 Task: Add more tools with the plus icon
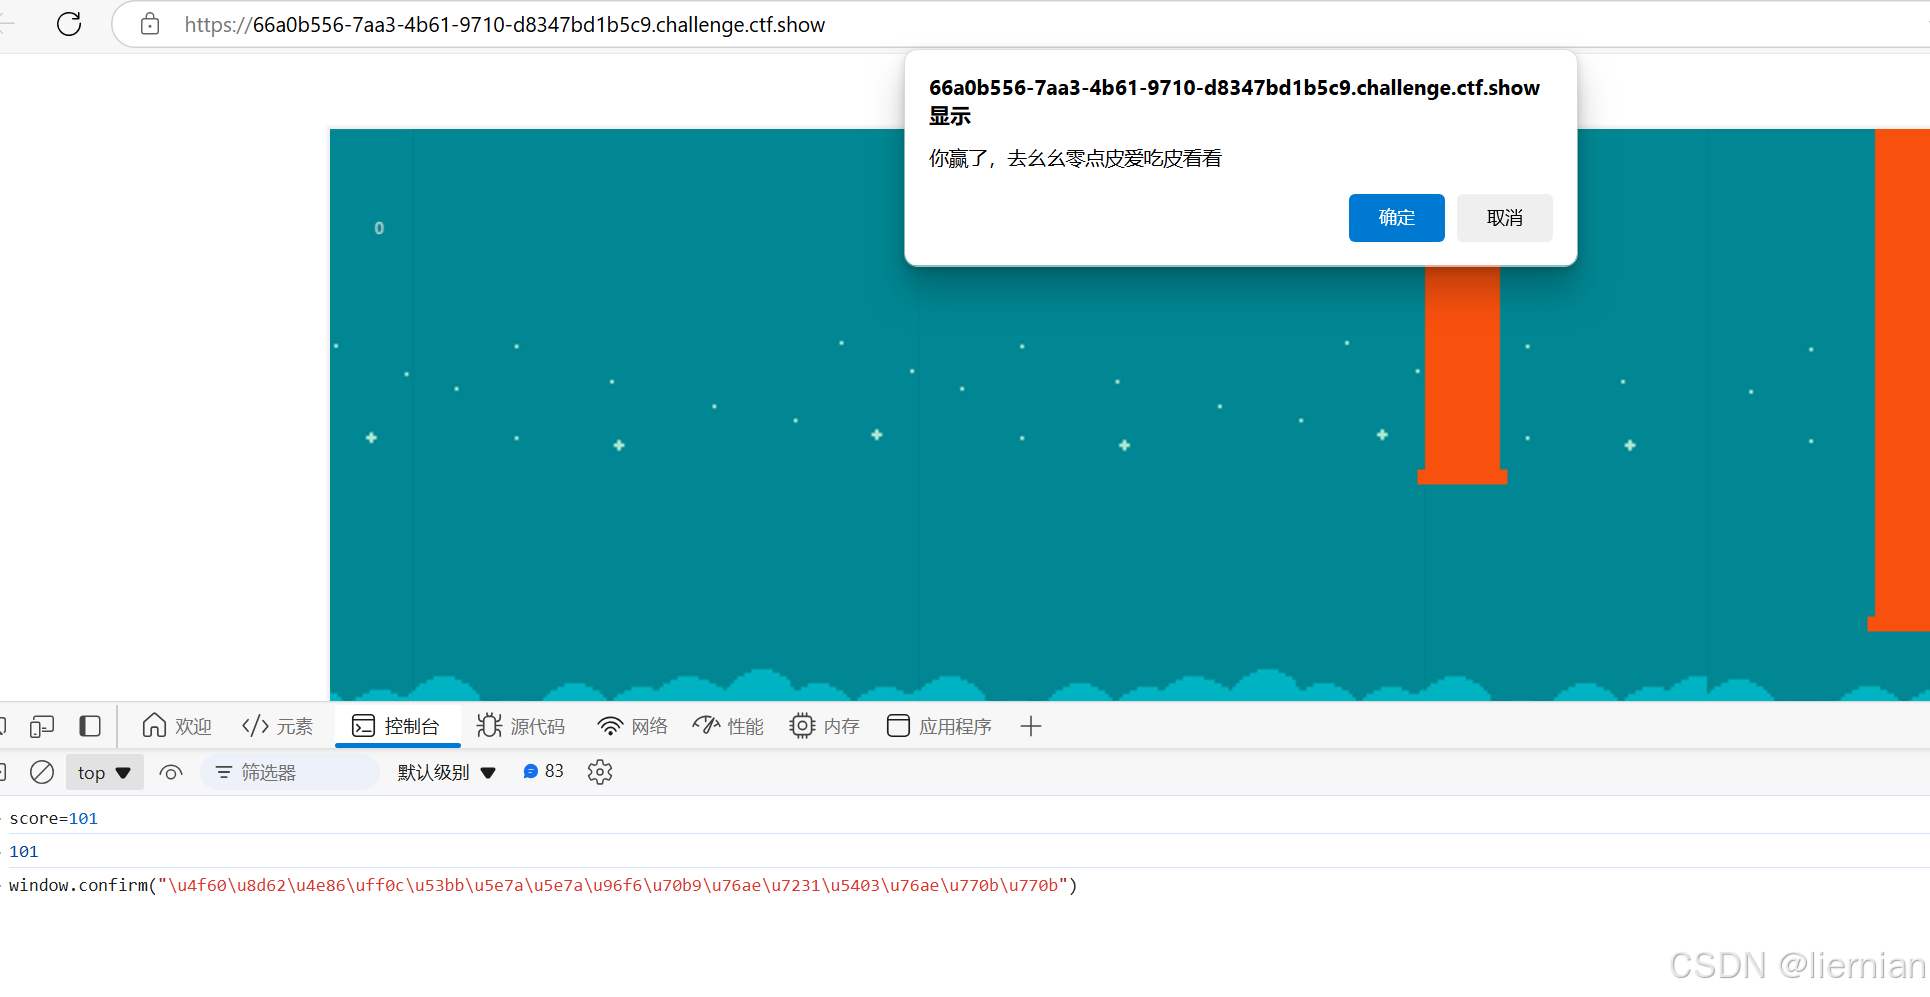(1031, 726)
